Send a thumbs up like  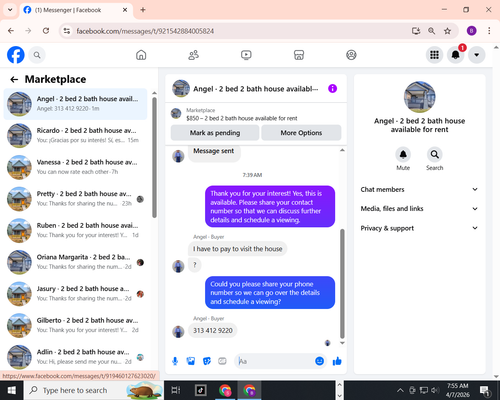(337, 361)
